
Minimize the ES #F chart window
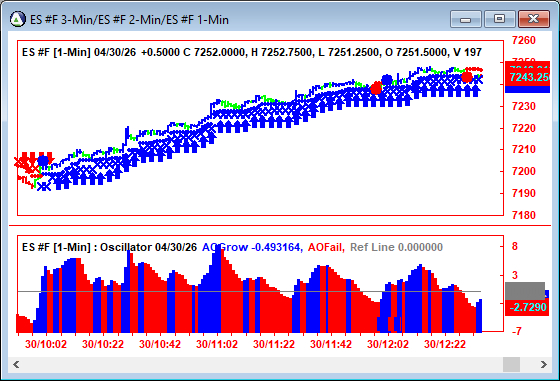(466, 19)
